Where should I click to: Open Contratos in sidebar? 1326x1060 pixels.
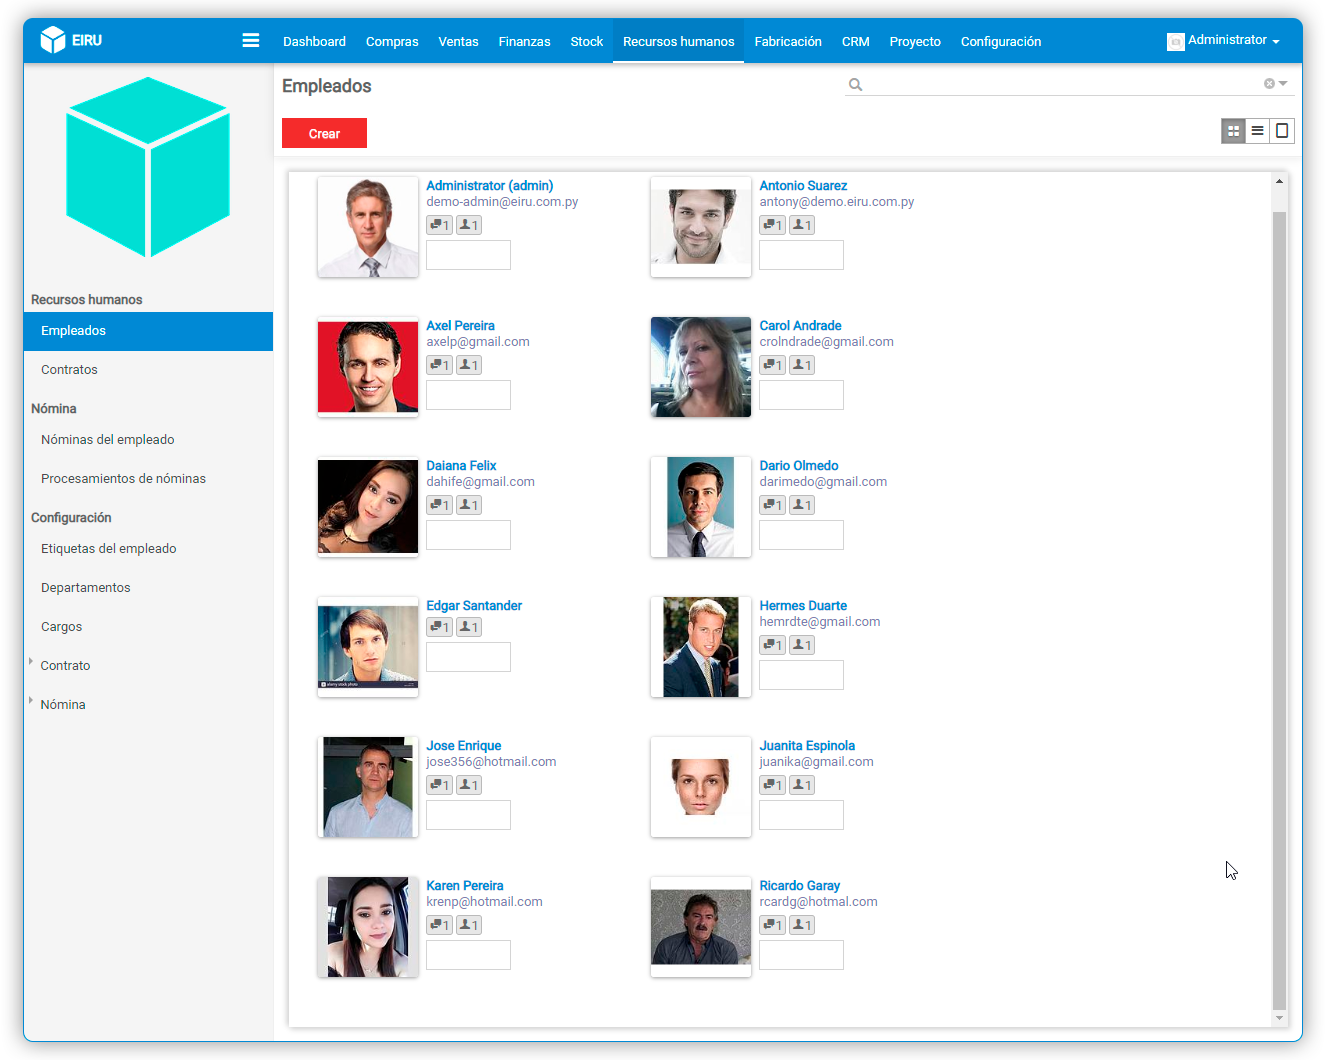(x=148, y=370)
